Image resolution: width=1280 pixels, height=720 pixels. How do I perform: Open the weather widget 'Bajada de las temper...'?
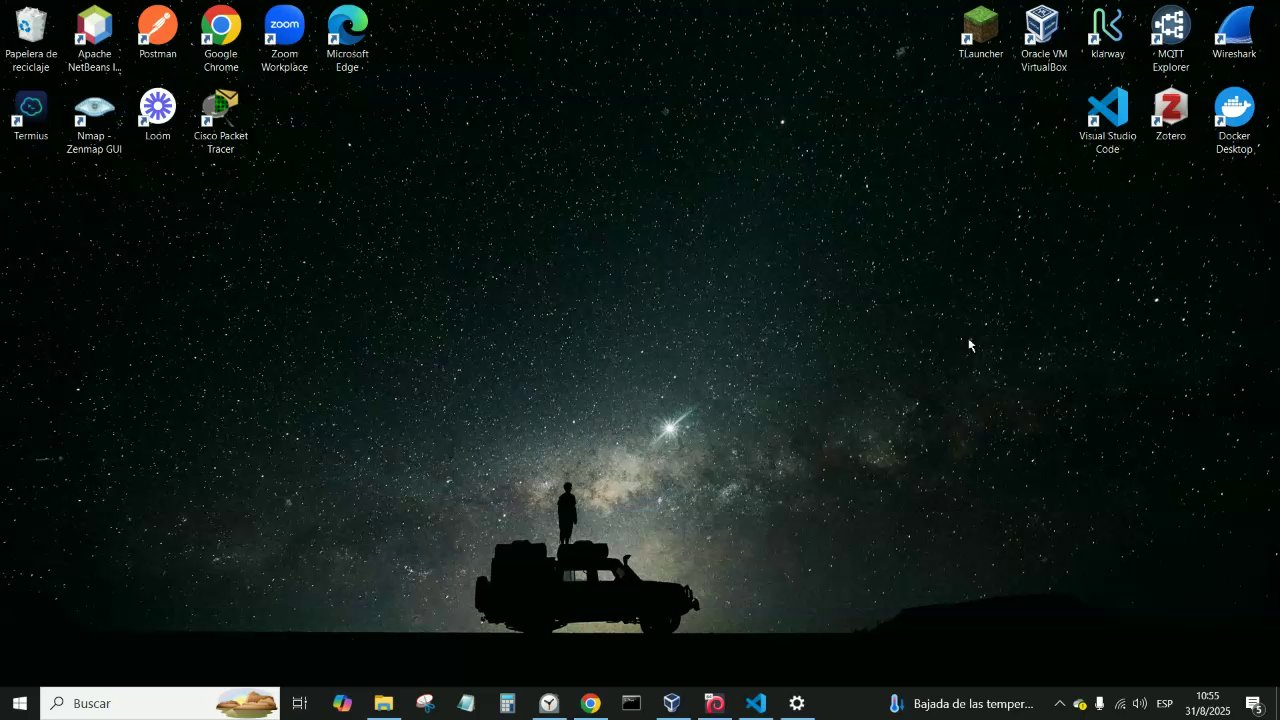click(x=961, y=703)
